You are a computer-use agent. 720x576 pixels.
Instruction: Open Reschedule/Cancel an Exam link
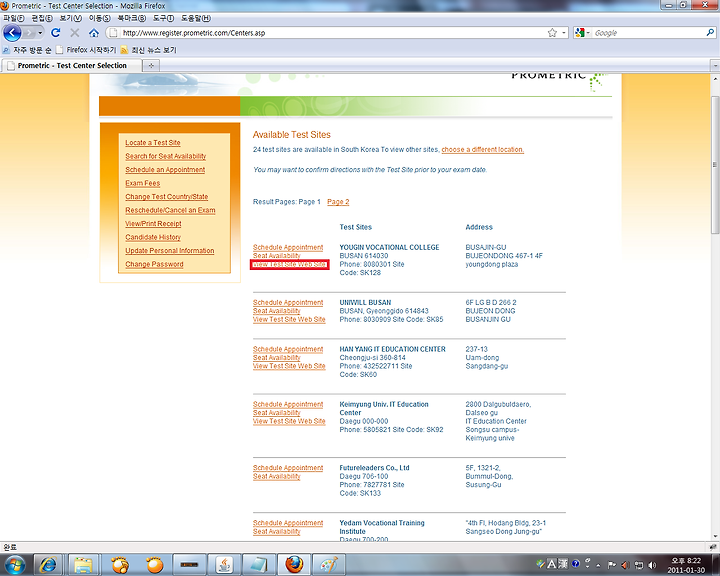click(170, 210)
